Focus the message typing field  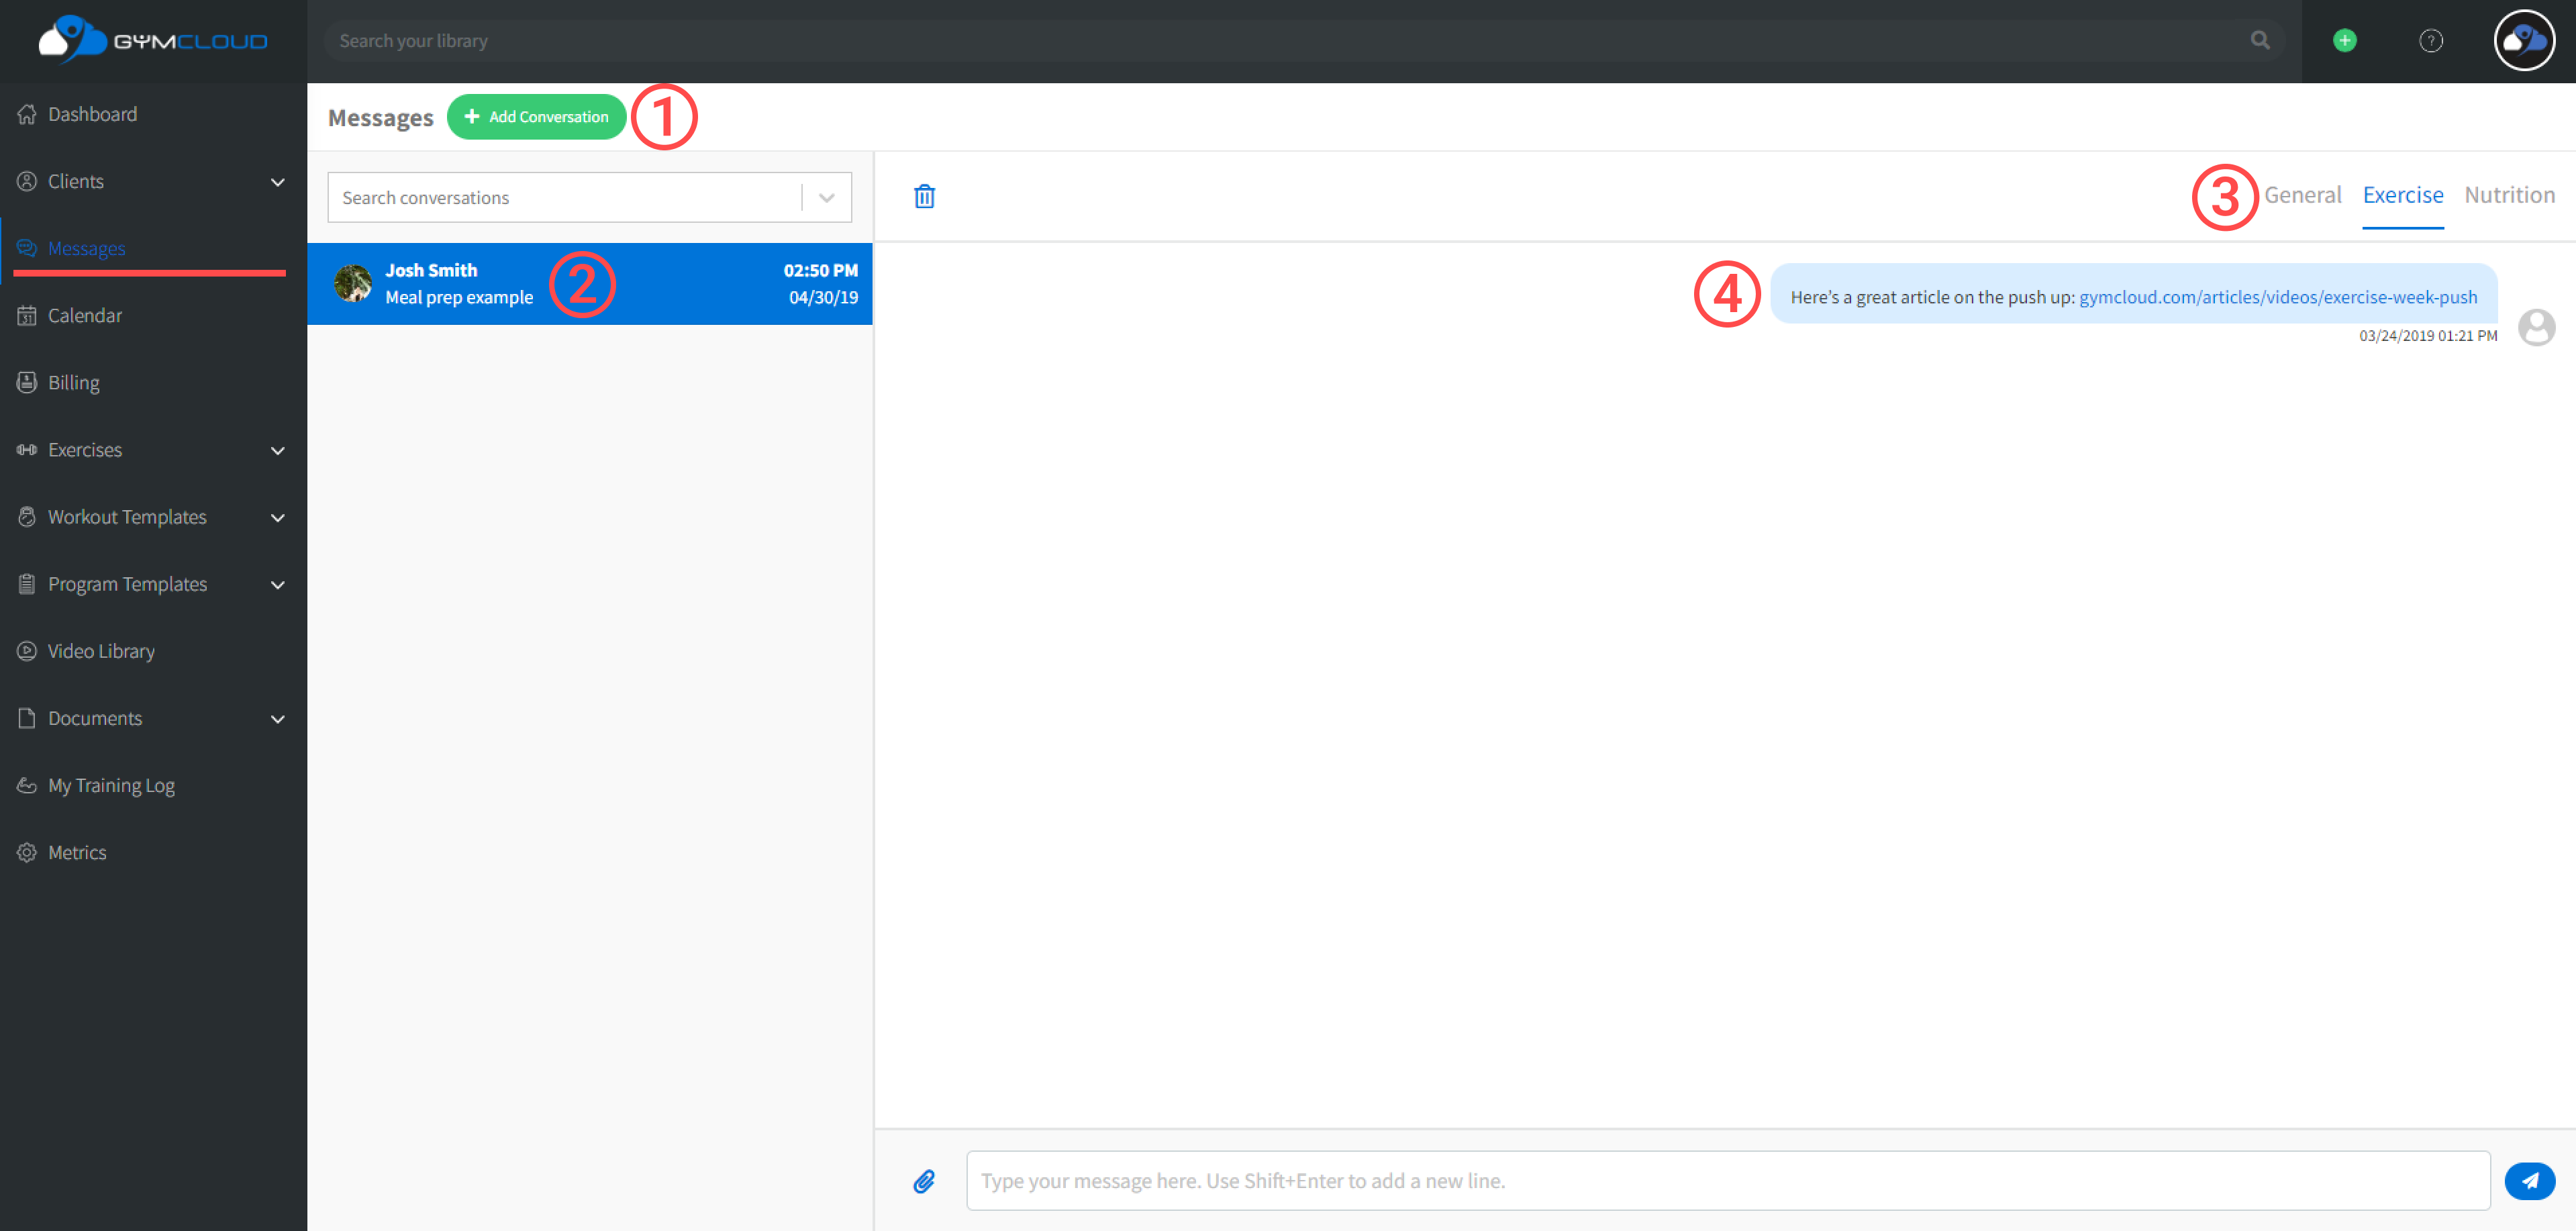click(x=1727, y=1181)
